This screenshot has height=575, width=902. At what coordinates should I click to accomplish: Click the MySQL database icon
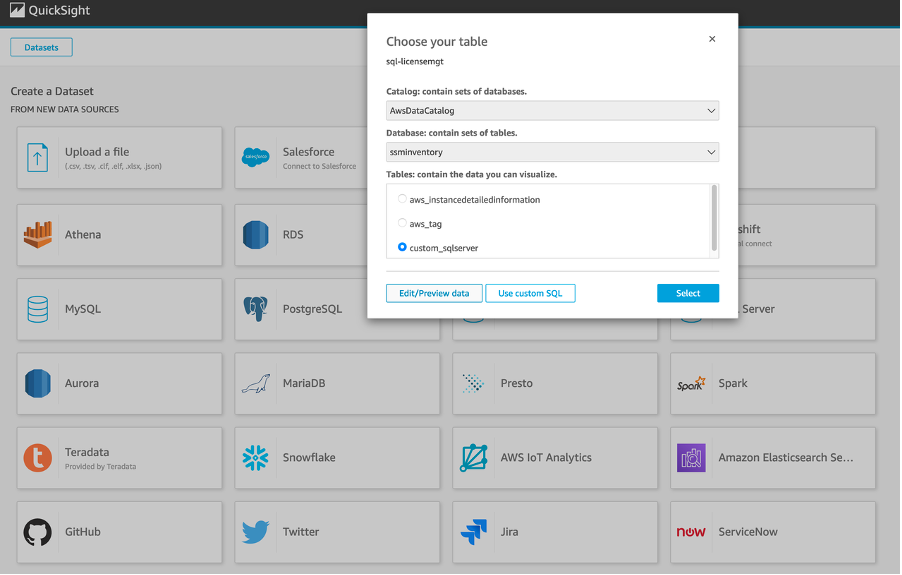37,309
